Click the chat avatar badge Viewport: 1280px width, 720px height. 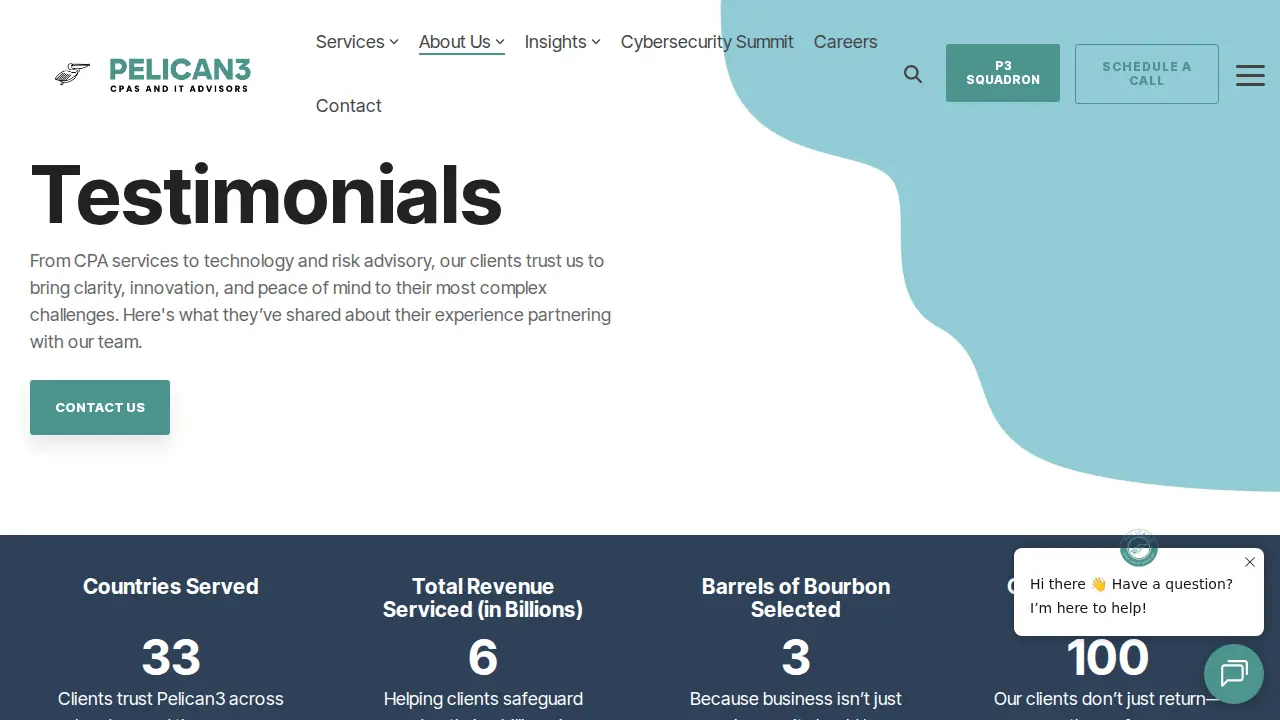coord(1139,548)
